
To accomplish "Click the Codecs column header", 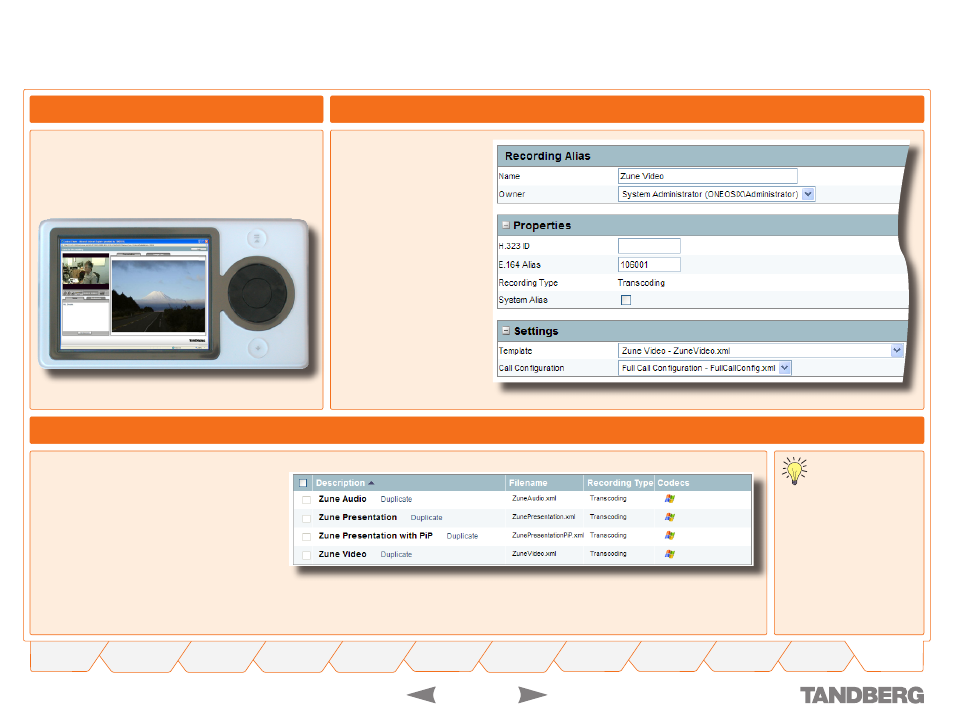I will pyautogui.click(x=673, y=483).
